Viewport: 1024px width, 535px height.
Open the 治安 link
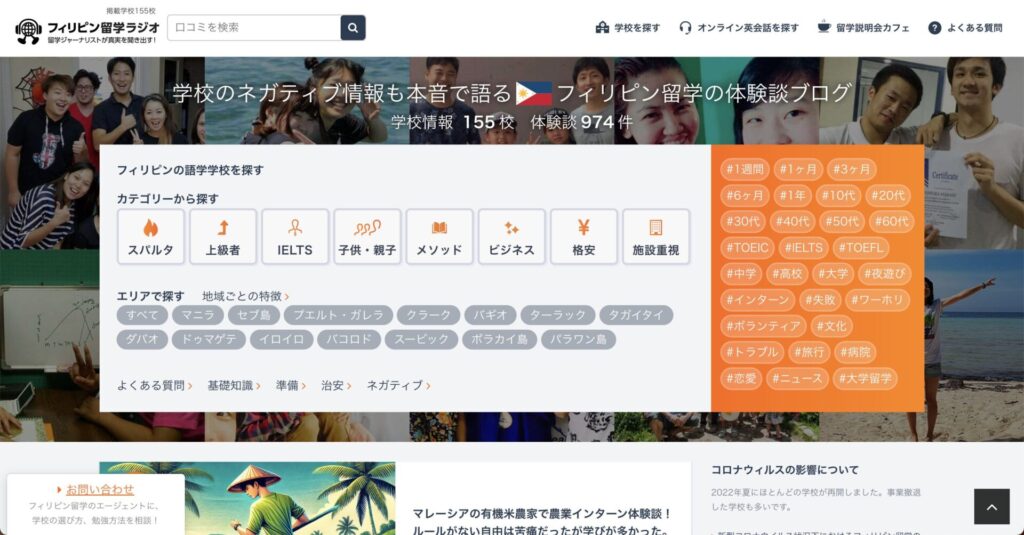(x=336, y=385)
